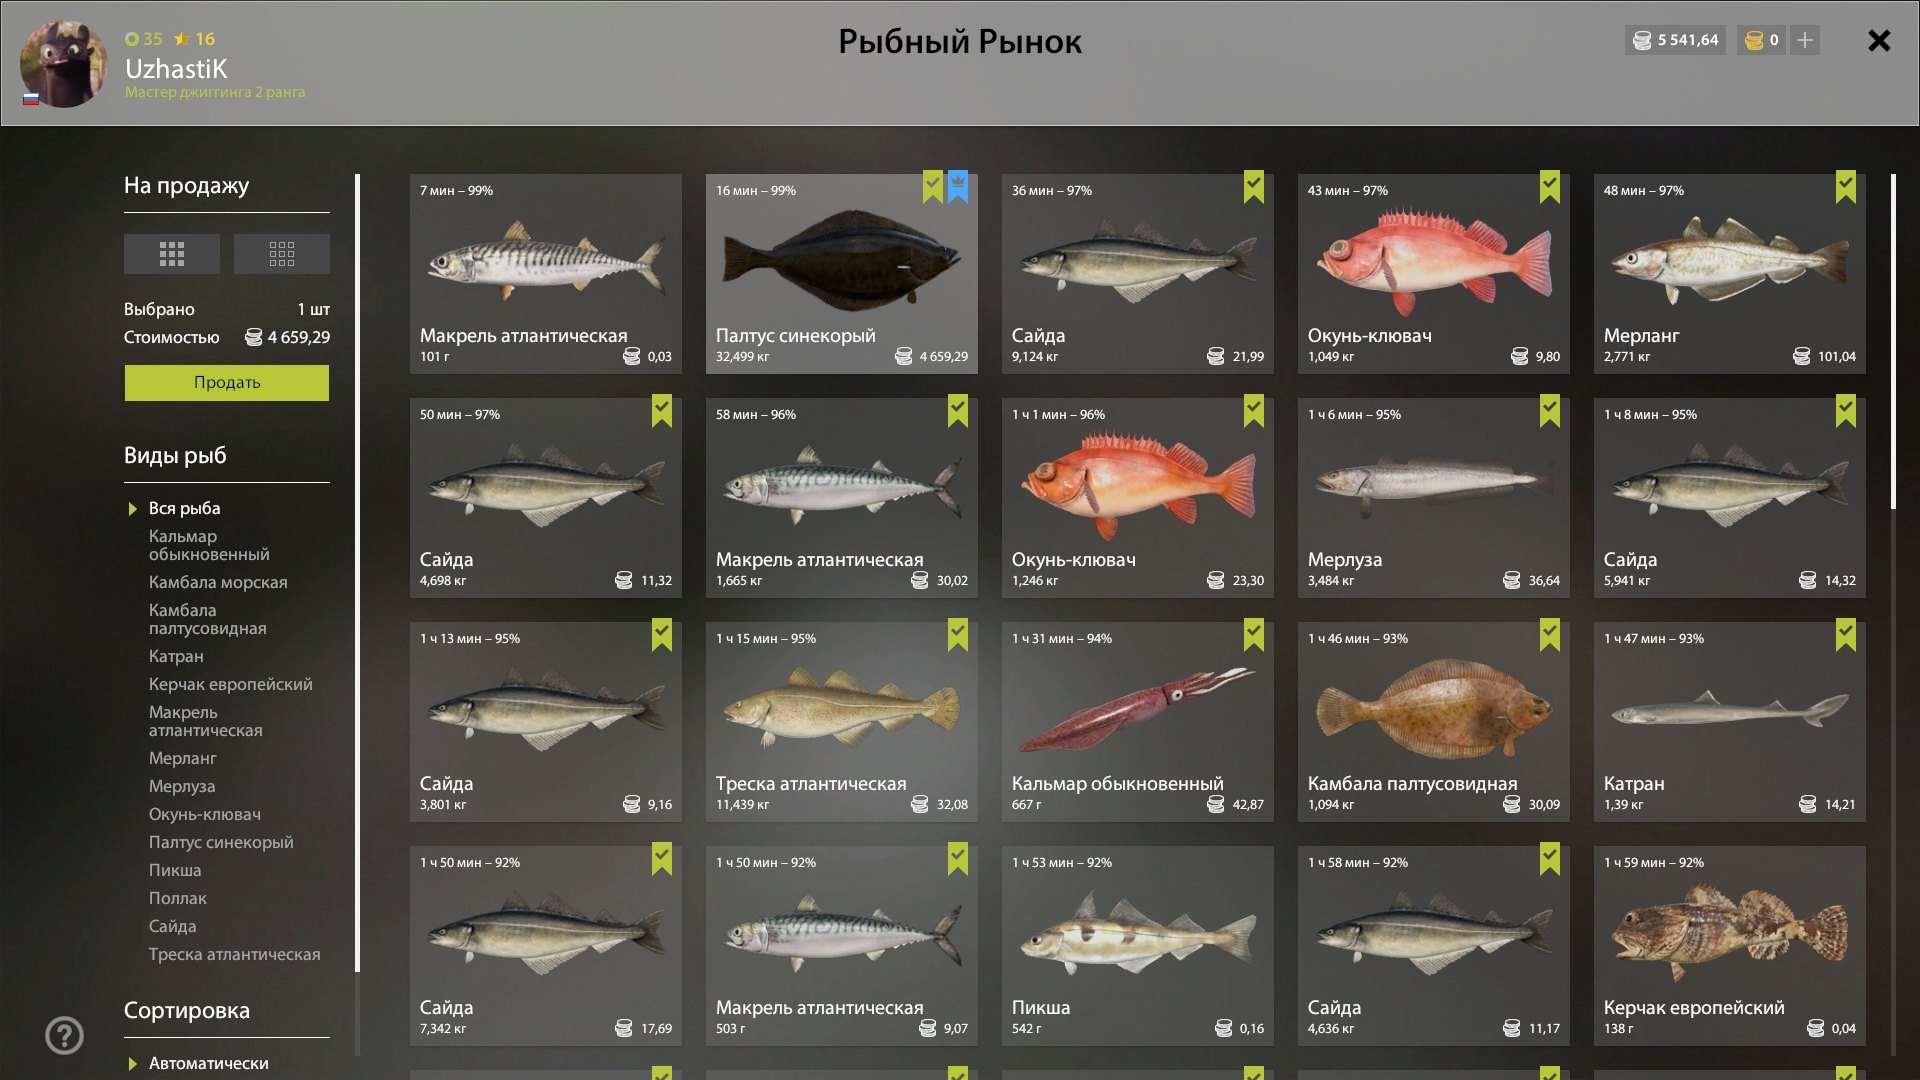Screen dimensions: 1920x1080
Task: Filter by Треска атлантическая species
Action: [x=234, y=954]
